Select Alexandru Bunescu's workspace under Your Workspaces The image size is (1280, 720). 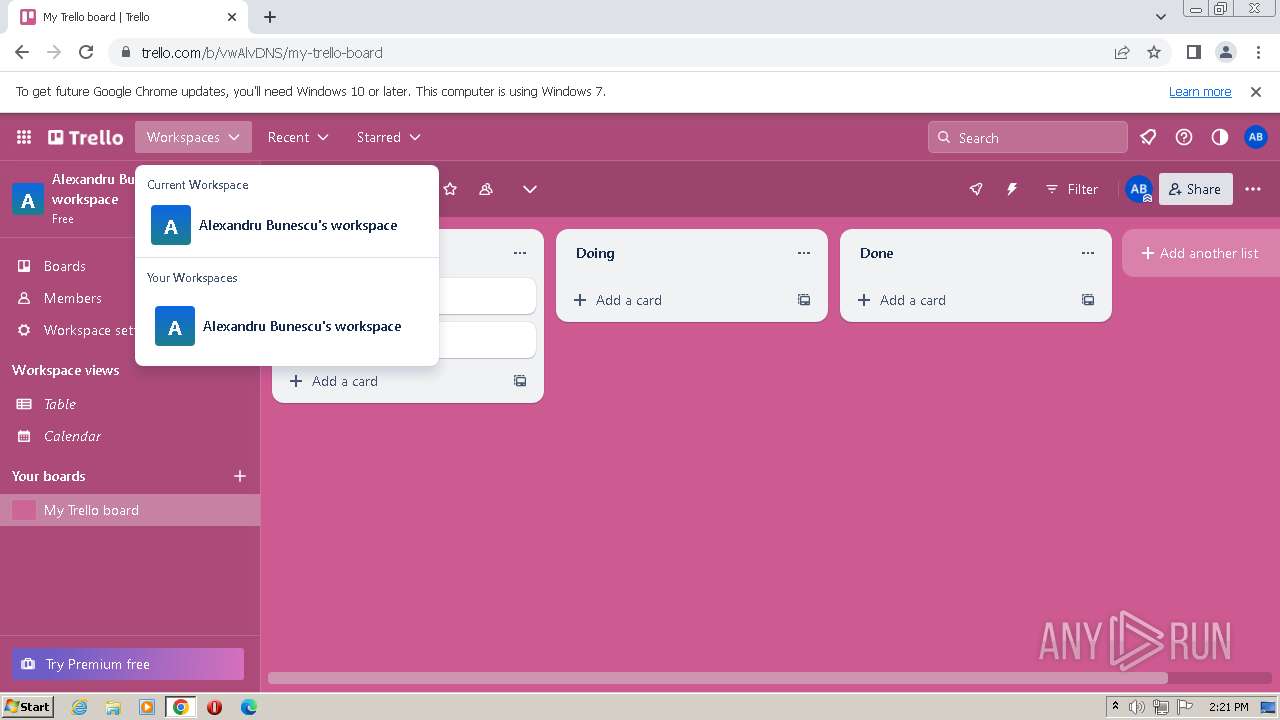pos(286,326)
